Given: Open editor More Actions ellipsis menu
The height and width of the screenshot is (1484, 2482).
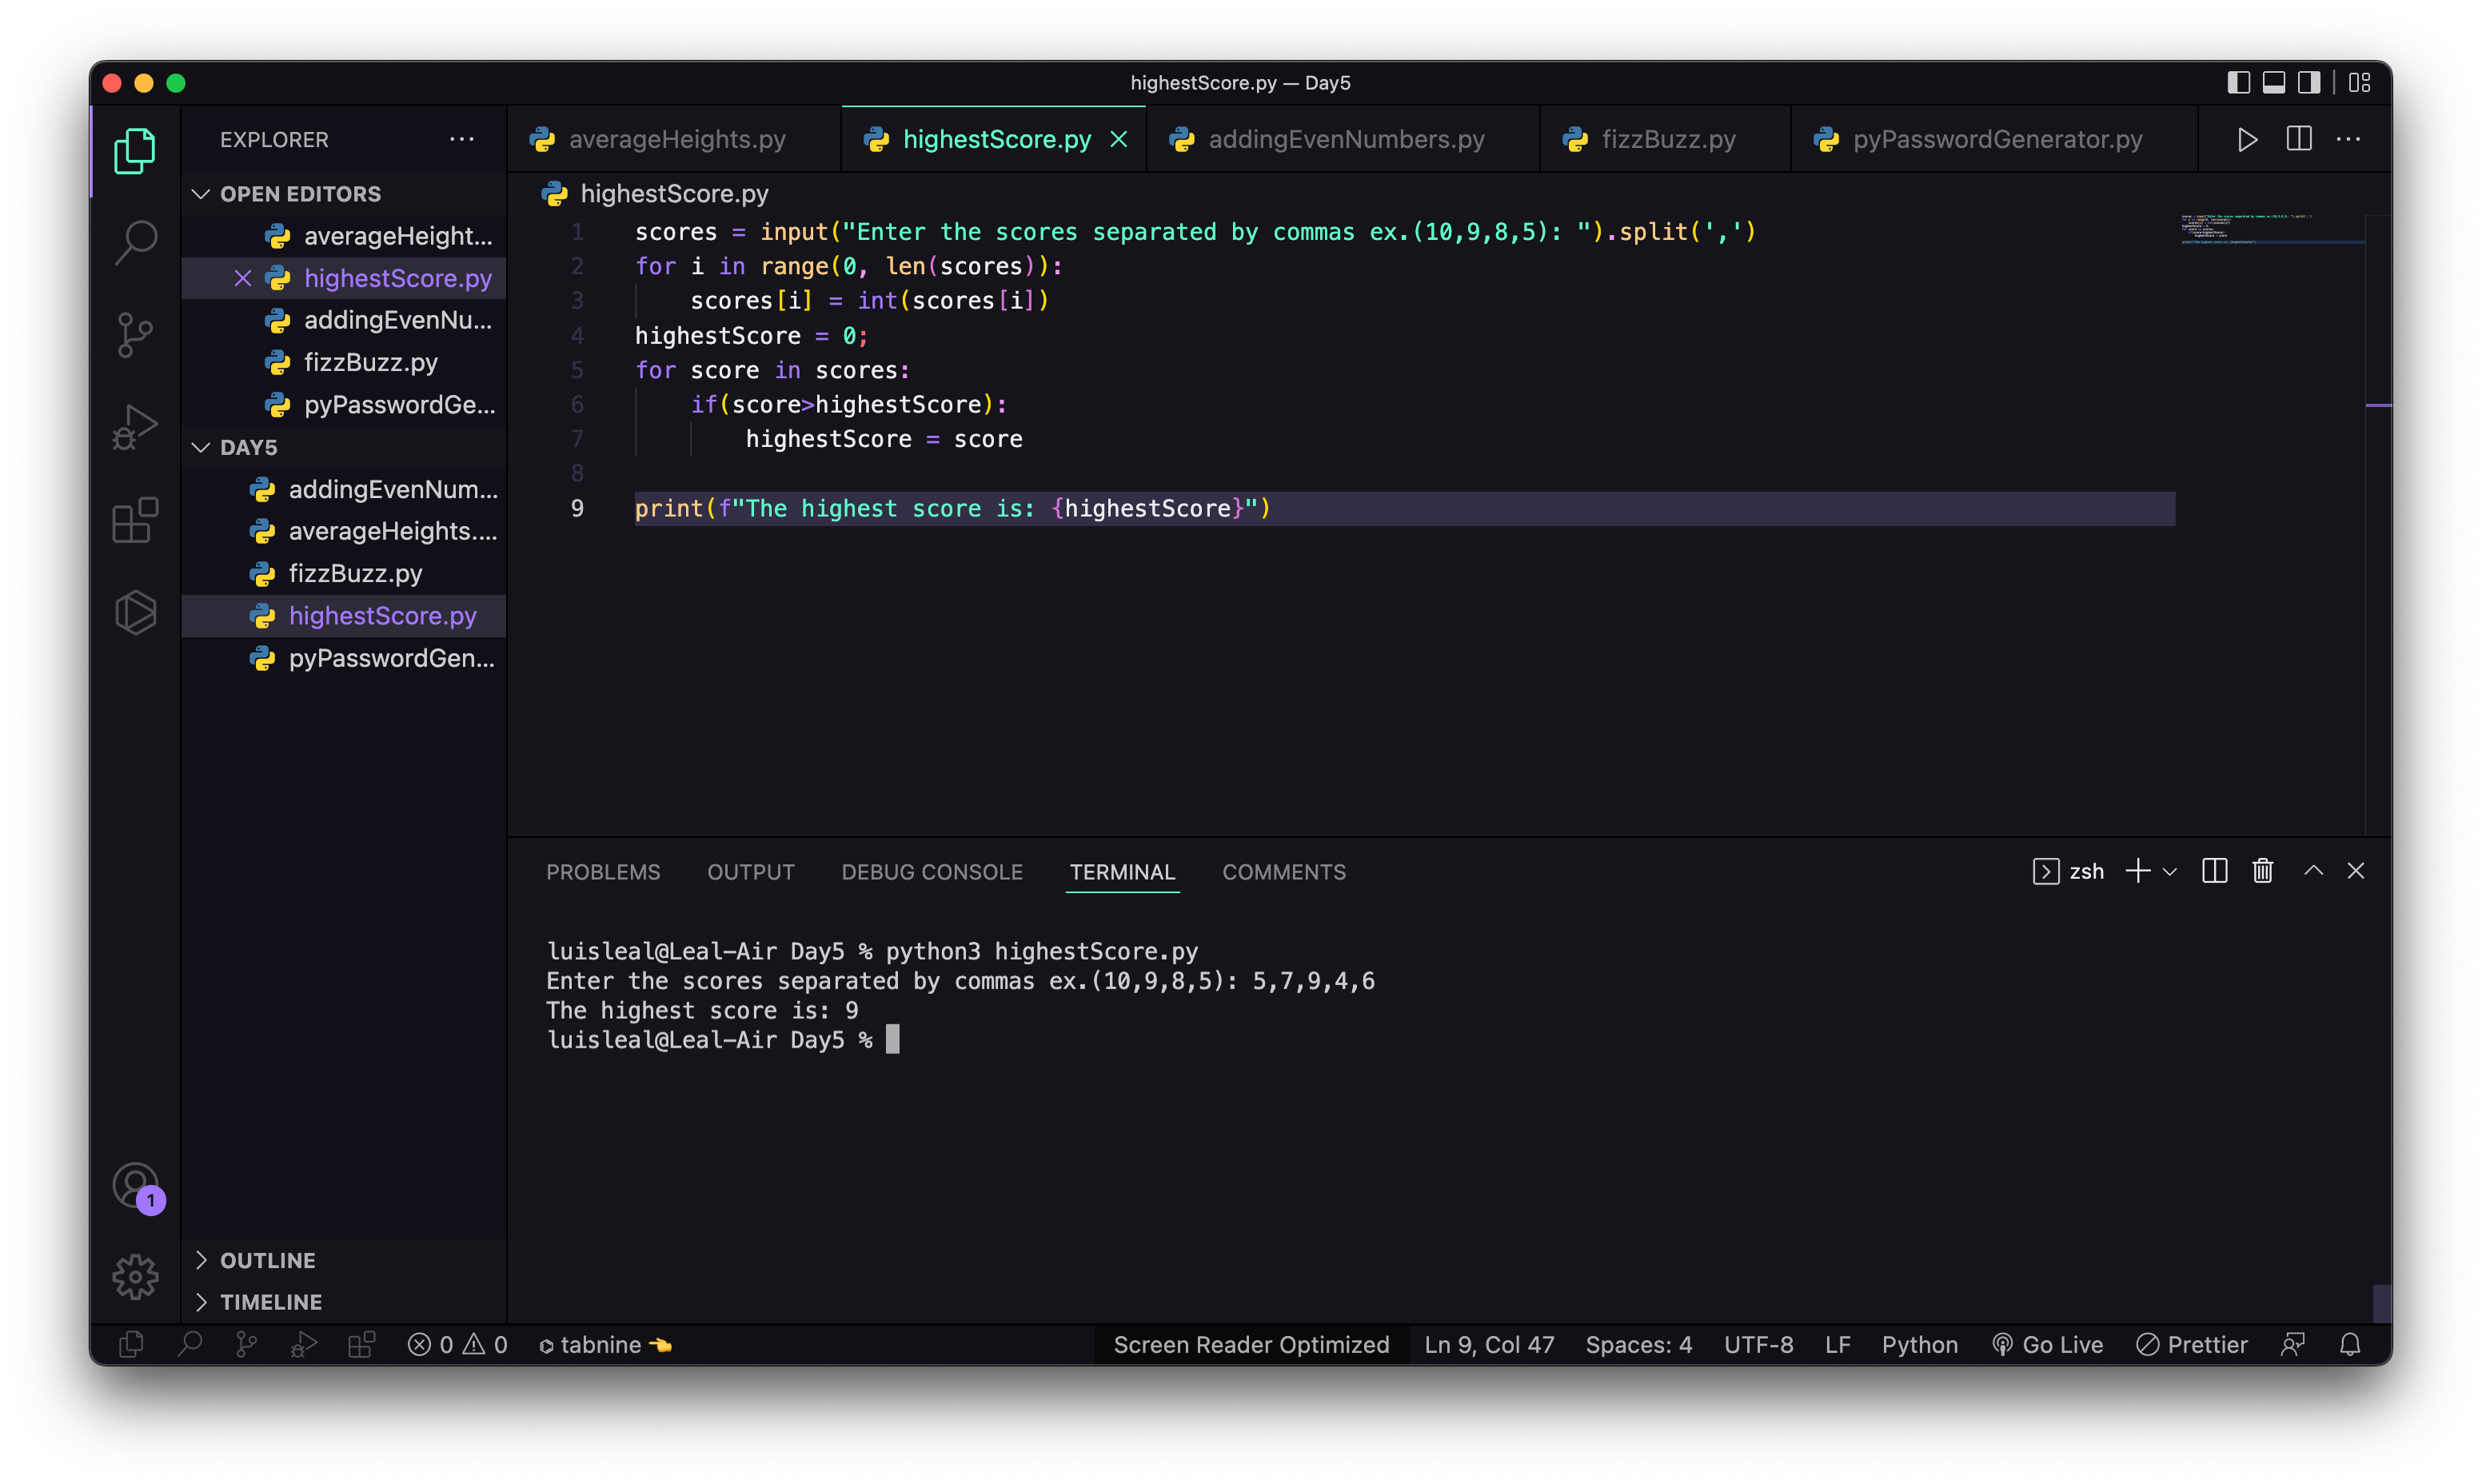Looking at the screenshot, I should [2348, 139].
